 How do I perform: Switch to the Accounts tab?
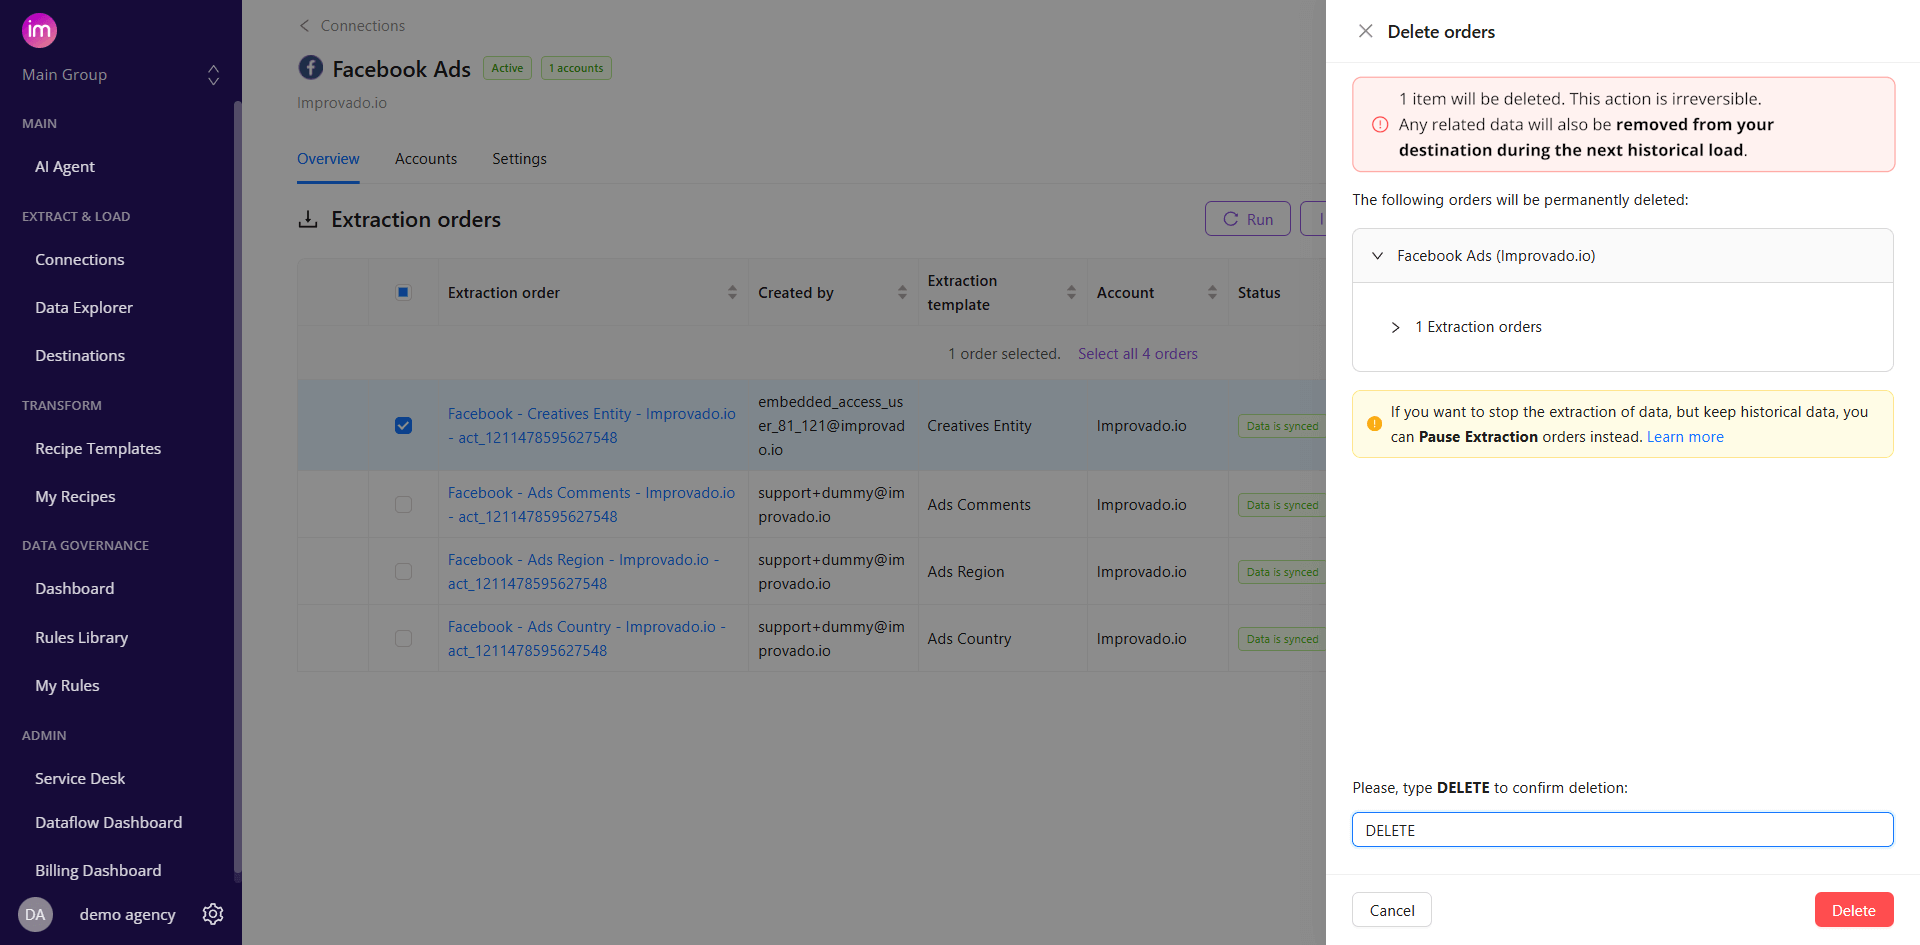[x=426, y=159]
